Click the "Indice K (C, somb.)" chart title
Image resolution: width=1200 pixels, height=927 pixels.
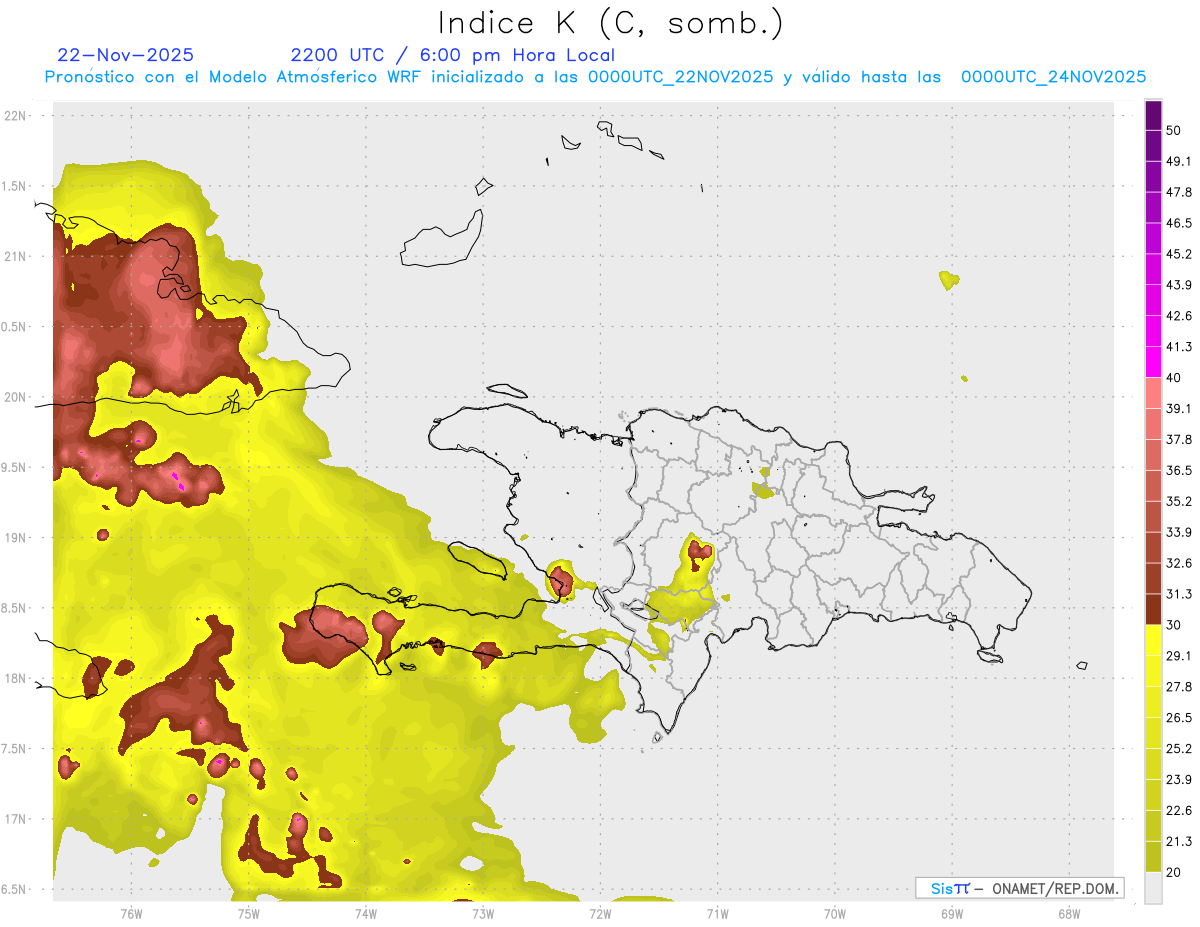pos(610,22)
